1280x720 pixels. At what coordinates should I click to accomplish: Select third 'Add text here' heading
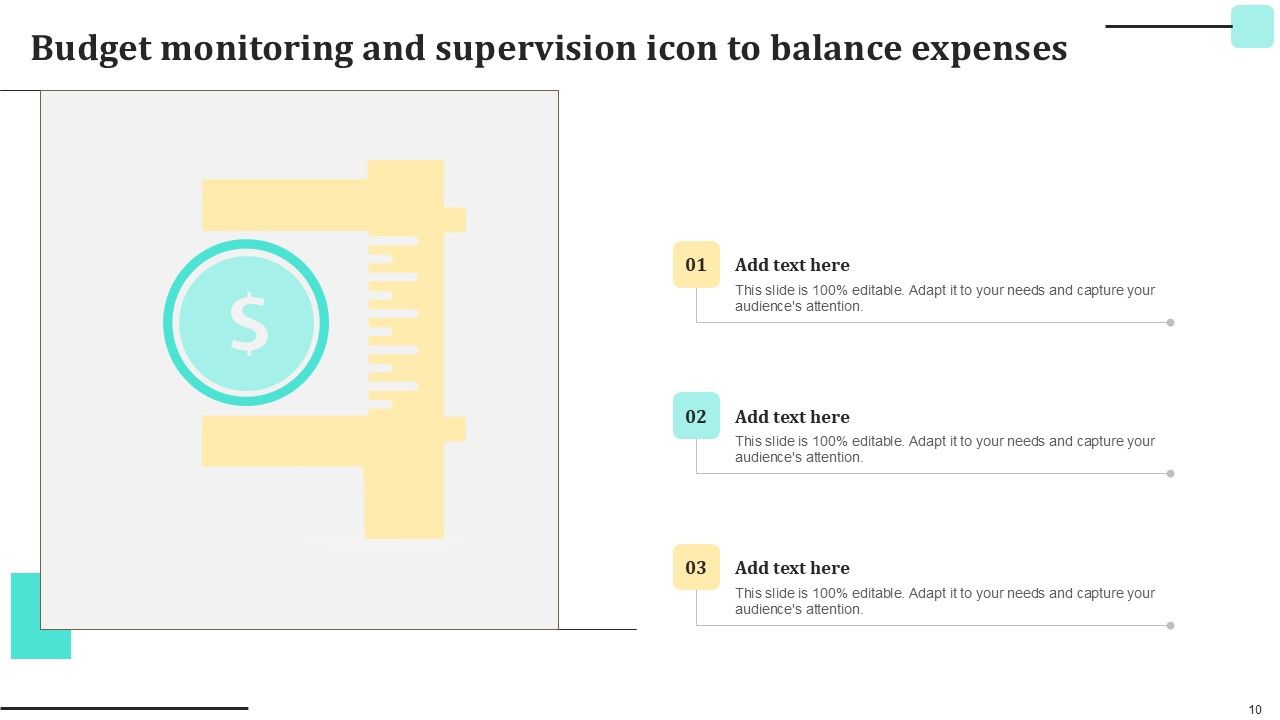coord(792,568)
